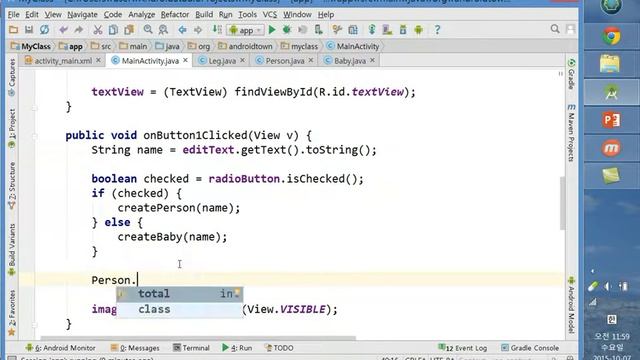
Task: Click the Cut scissors icon
Action: coord(98,30)
